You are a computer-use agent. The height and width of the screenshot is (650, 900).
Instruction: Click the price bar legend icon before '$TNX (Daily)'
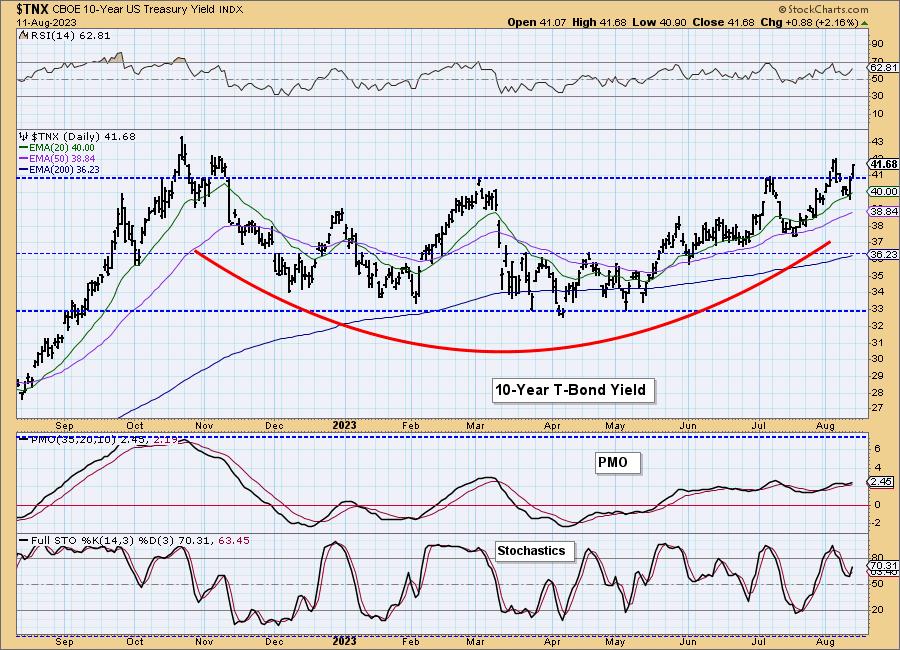click(24, 137)
